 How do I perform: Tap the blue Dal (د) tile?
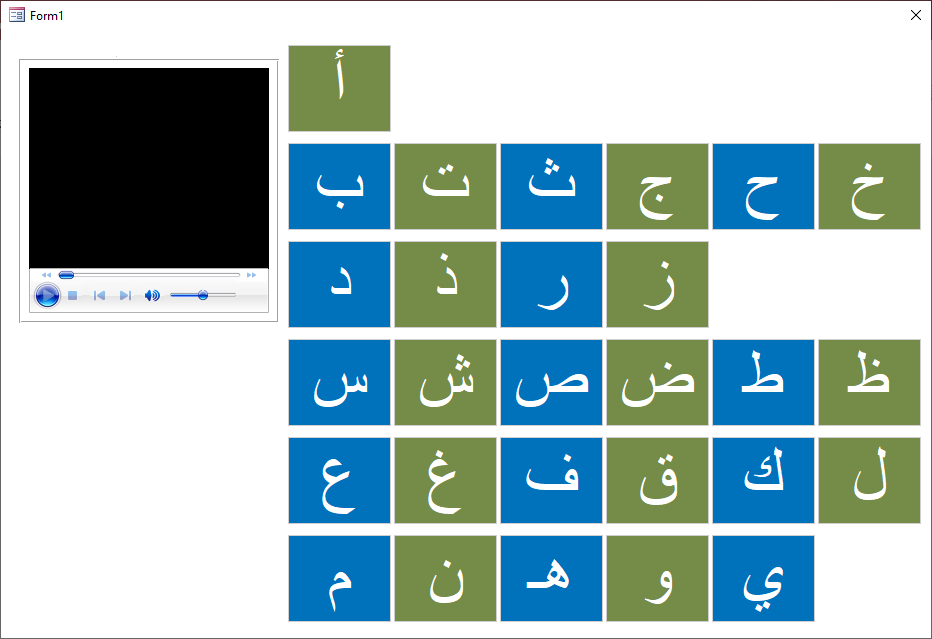tap(339, 284)
